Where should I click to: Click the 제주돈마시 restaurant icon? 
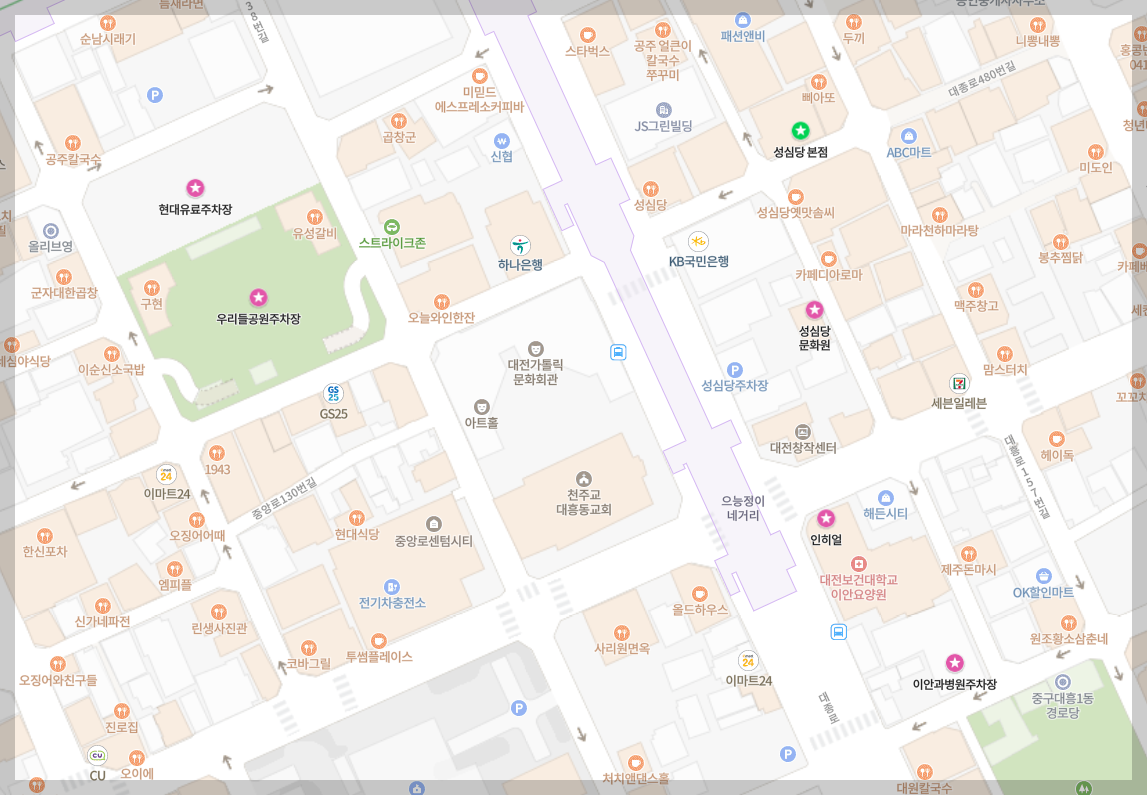(969, 554)
